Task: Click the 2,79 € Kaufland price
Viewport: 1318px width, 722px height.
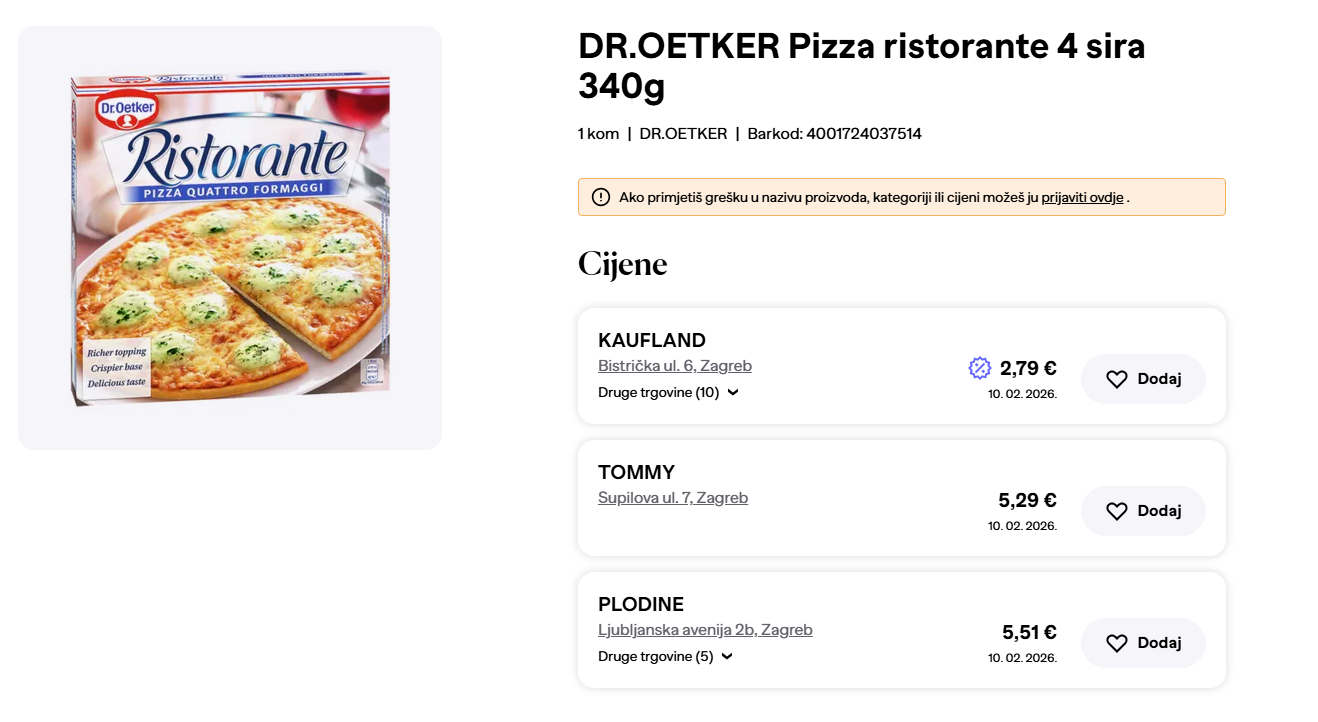Action: click(x=1028, y=368)
